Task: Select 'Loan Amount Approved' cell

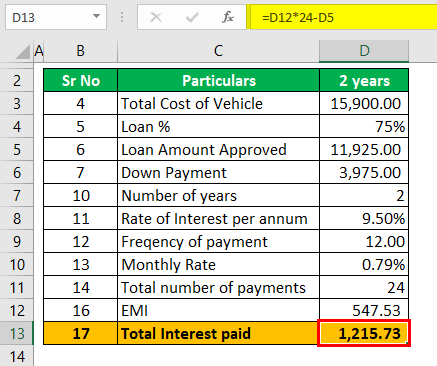Action: 219,149
